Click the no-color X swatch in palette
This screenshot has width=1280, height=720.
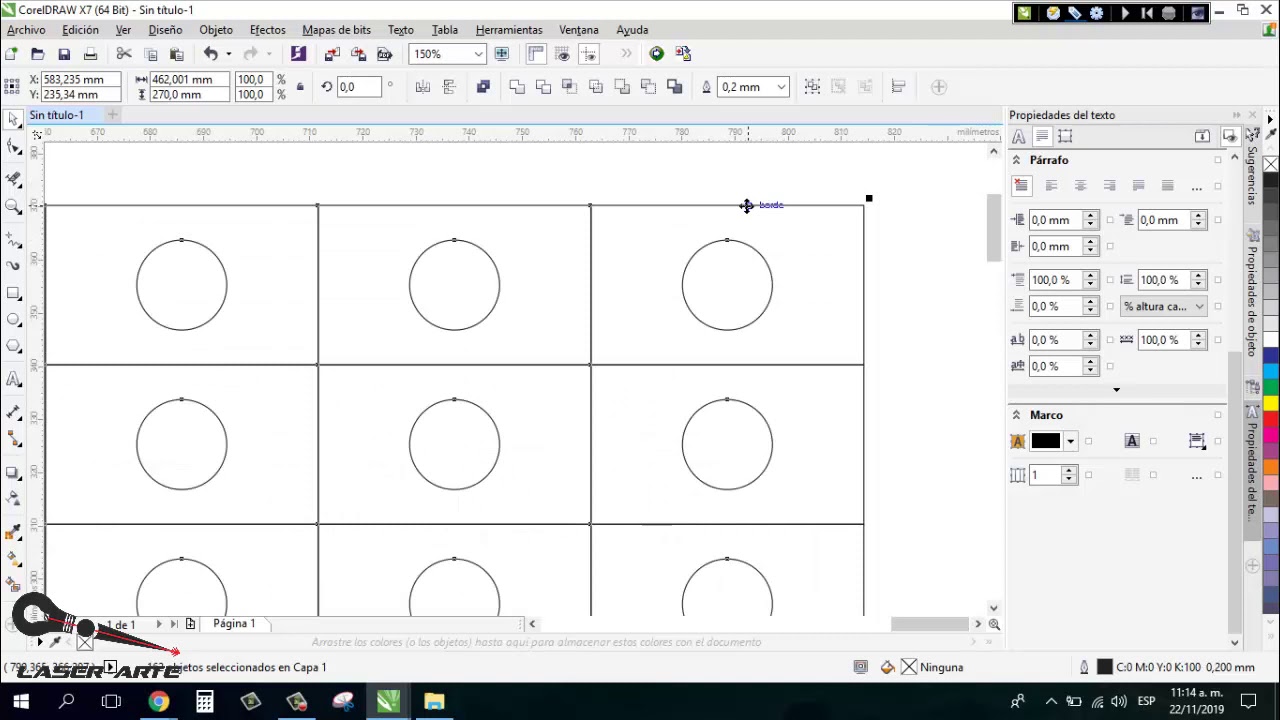pos(1271,165)
